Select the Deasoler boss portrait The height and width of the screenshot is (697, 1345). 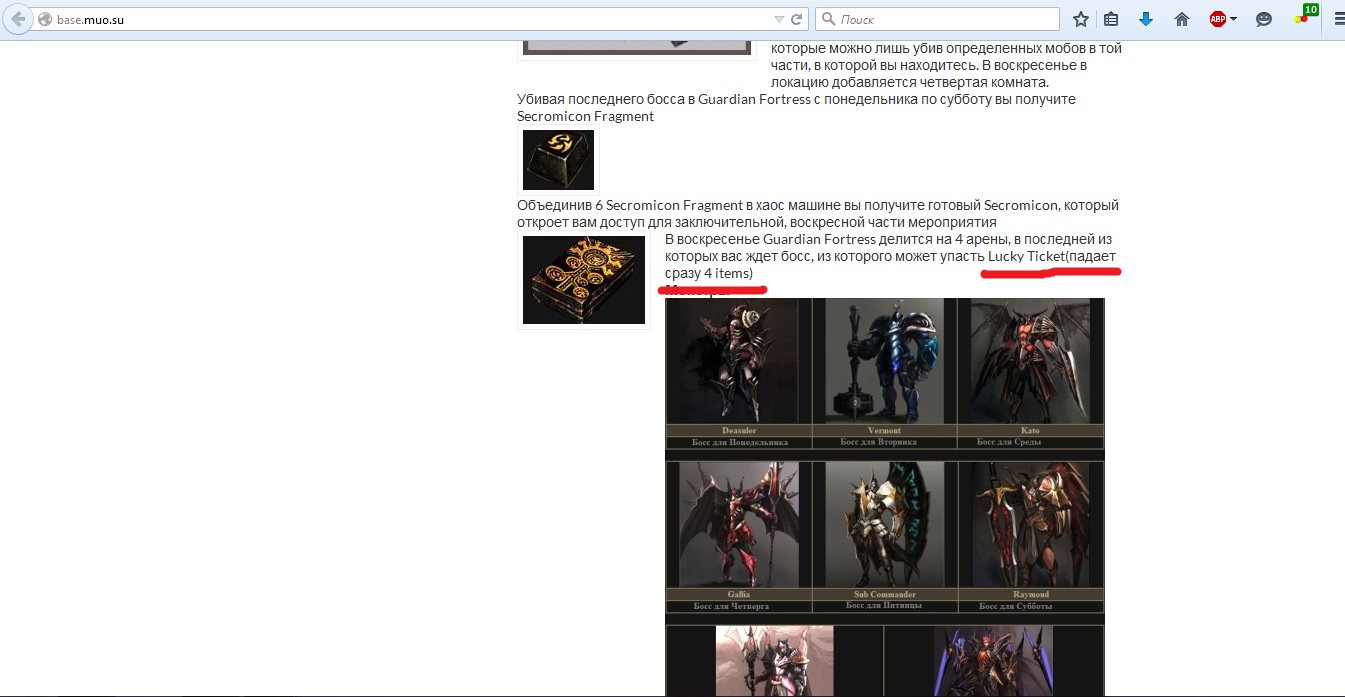(x=739, y=361)
